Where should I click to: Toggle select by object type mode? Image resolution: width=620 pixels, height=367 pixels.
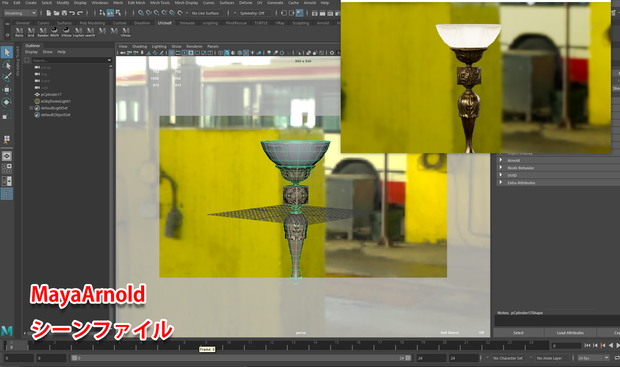(110, 13)
